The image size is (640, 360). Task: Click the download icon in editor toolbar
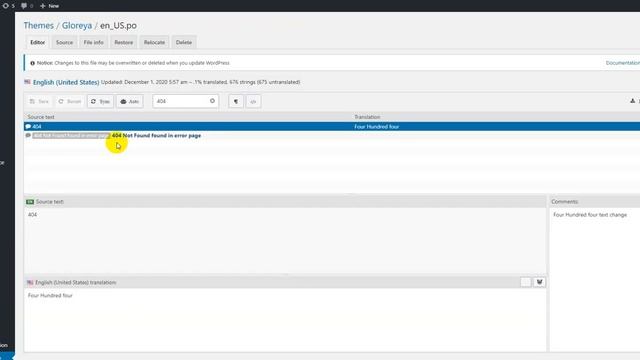[x=633, y=101]
